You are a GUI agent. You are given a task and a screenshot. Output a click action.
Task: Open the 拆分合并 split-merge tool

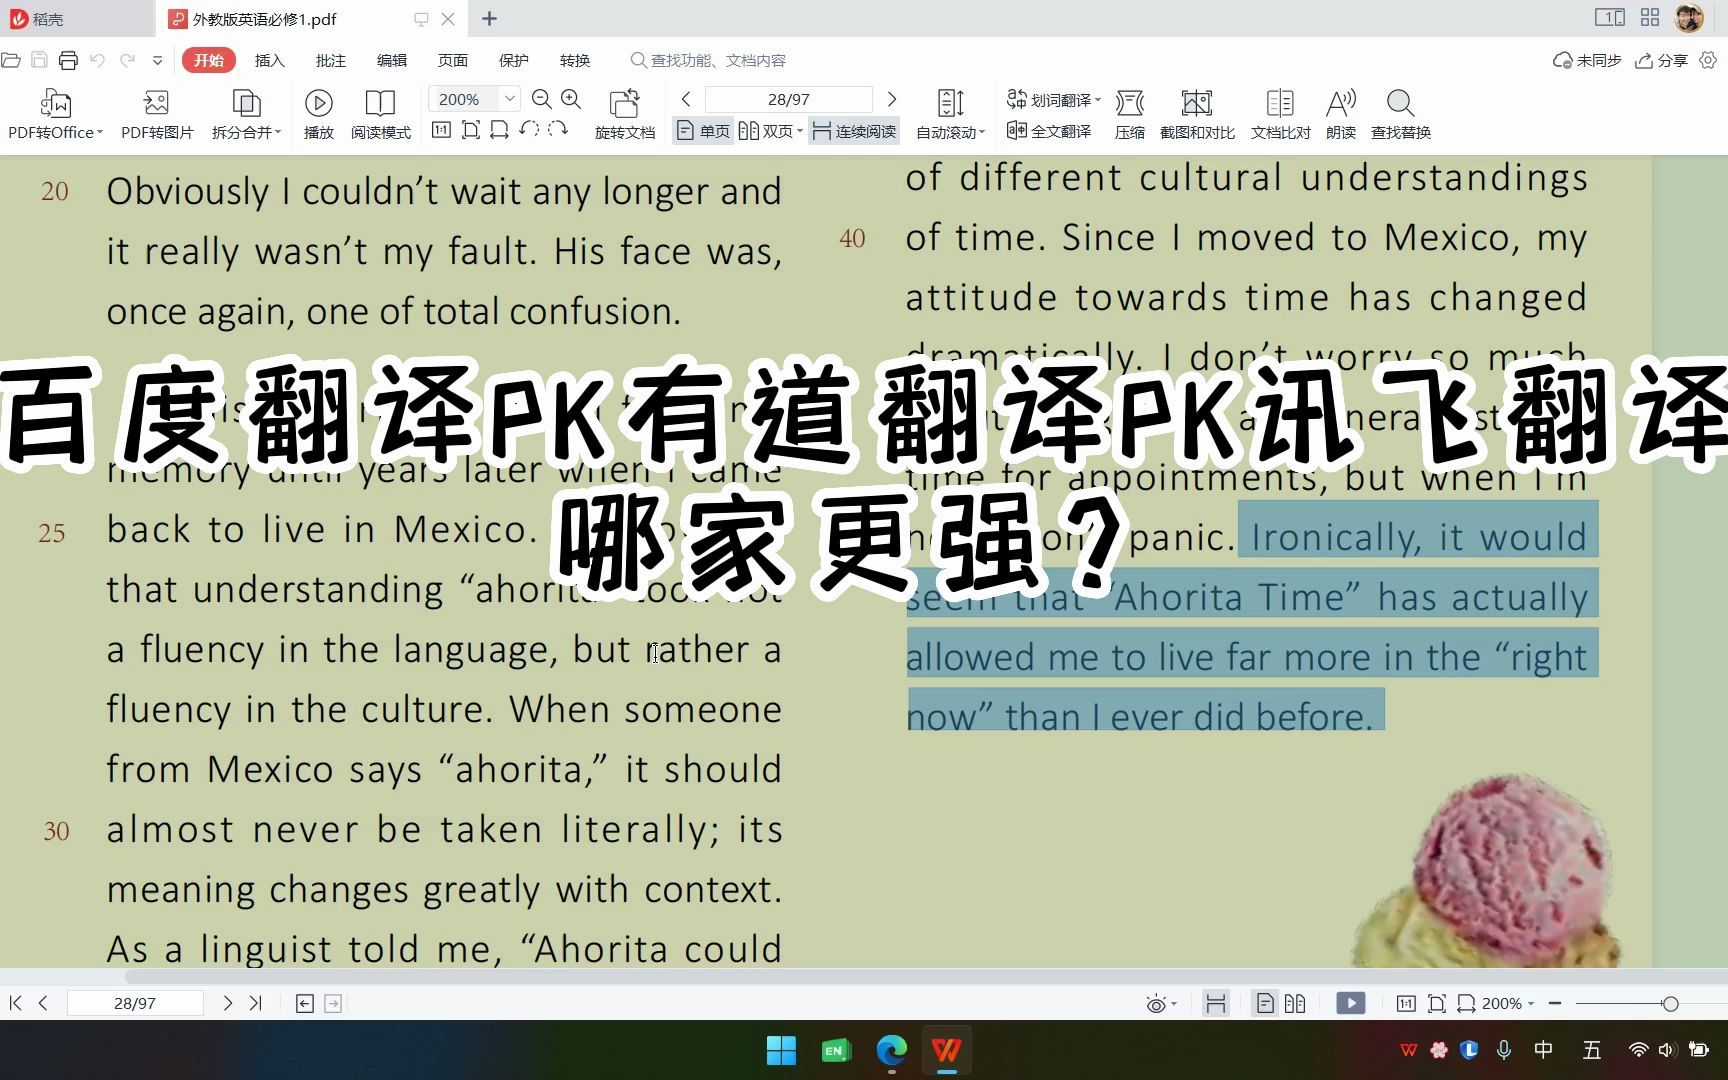[246, 114]
